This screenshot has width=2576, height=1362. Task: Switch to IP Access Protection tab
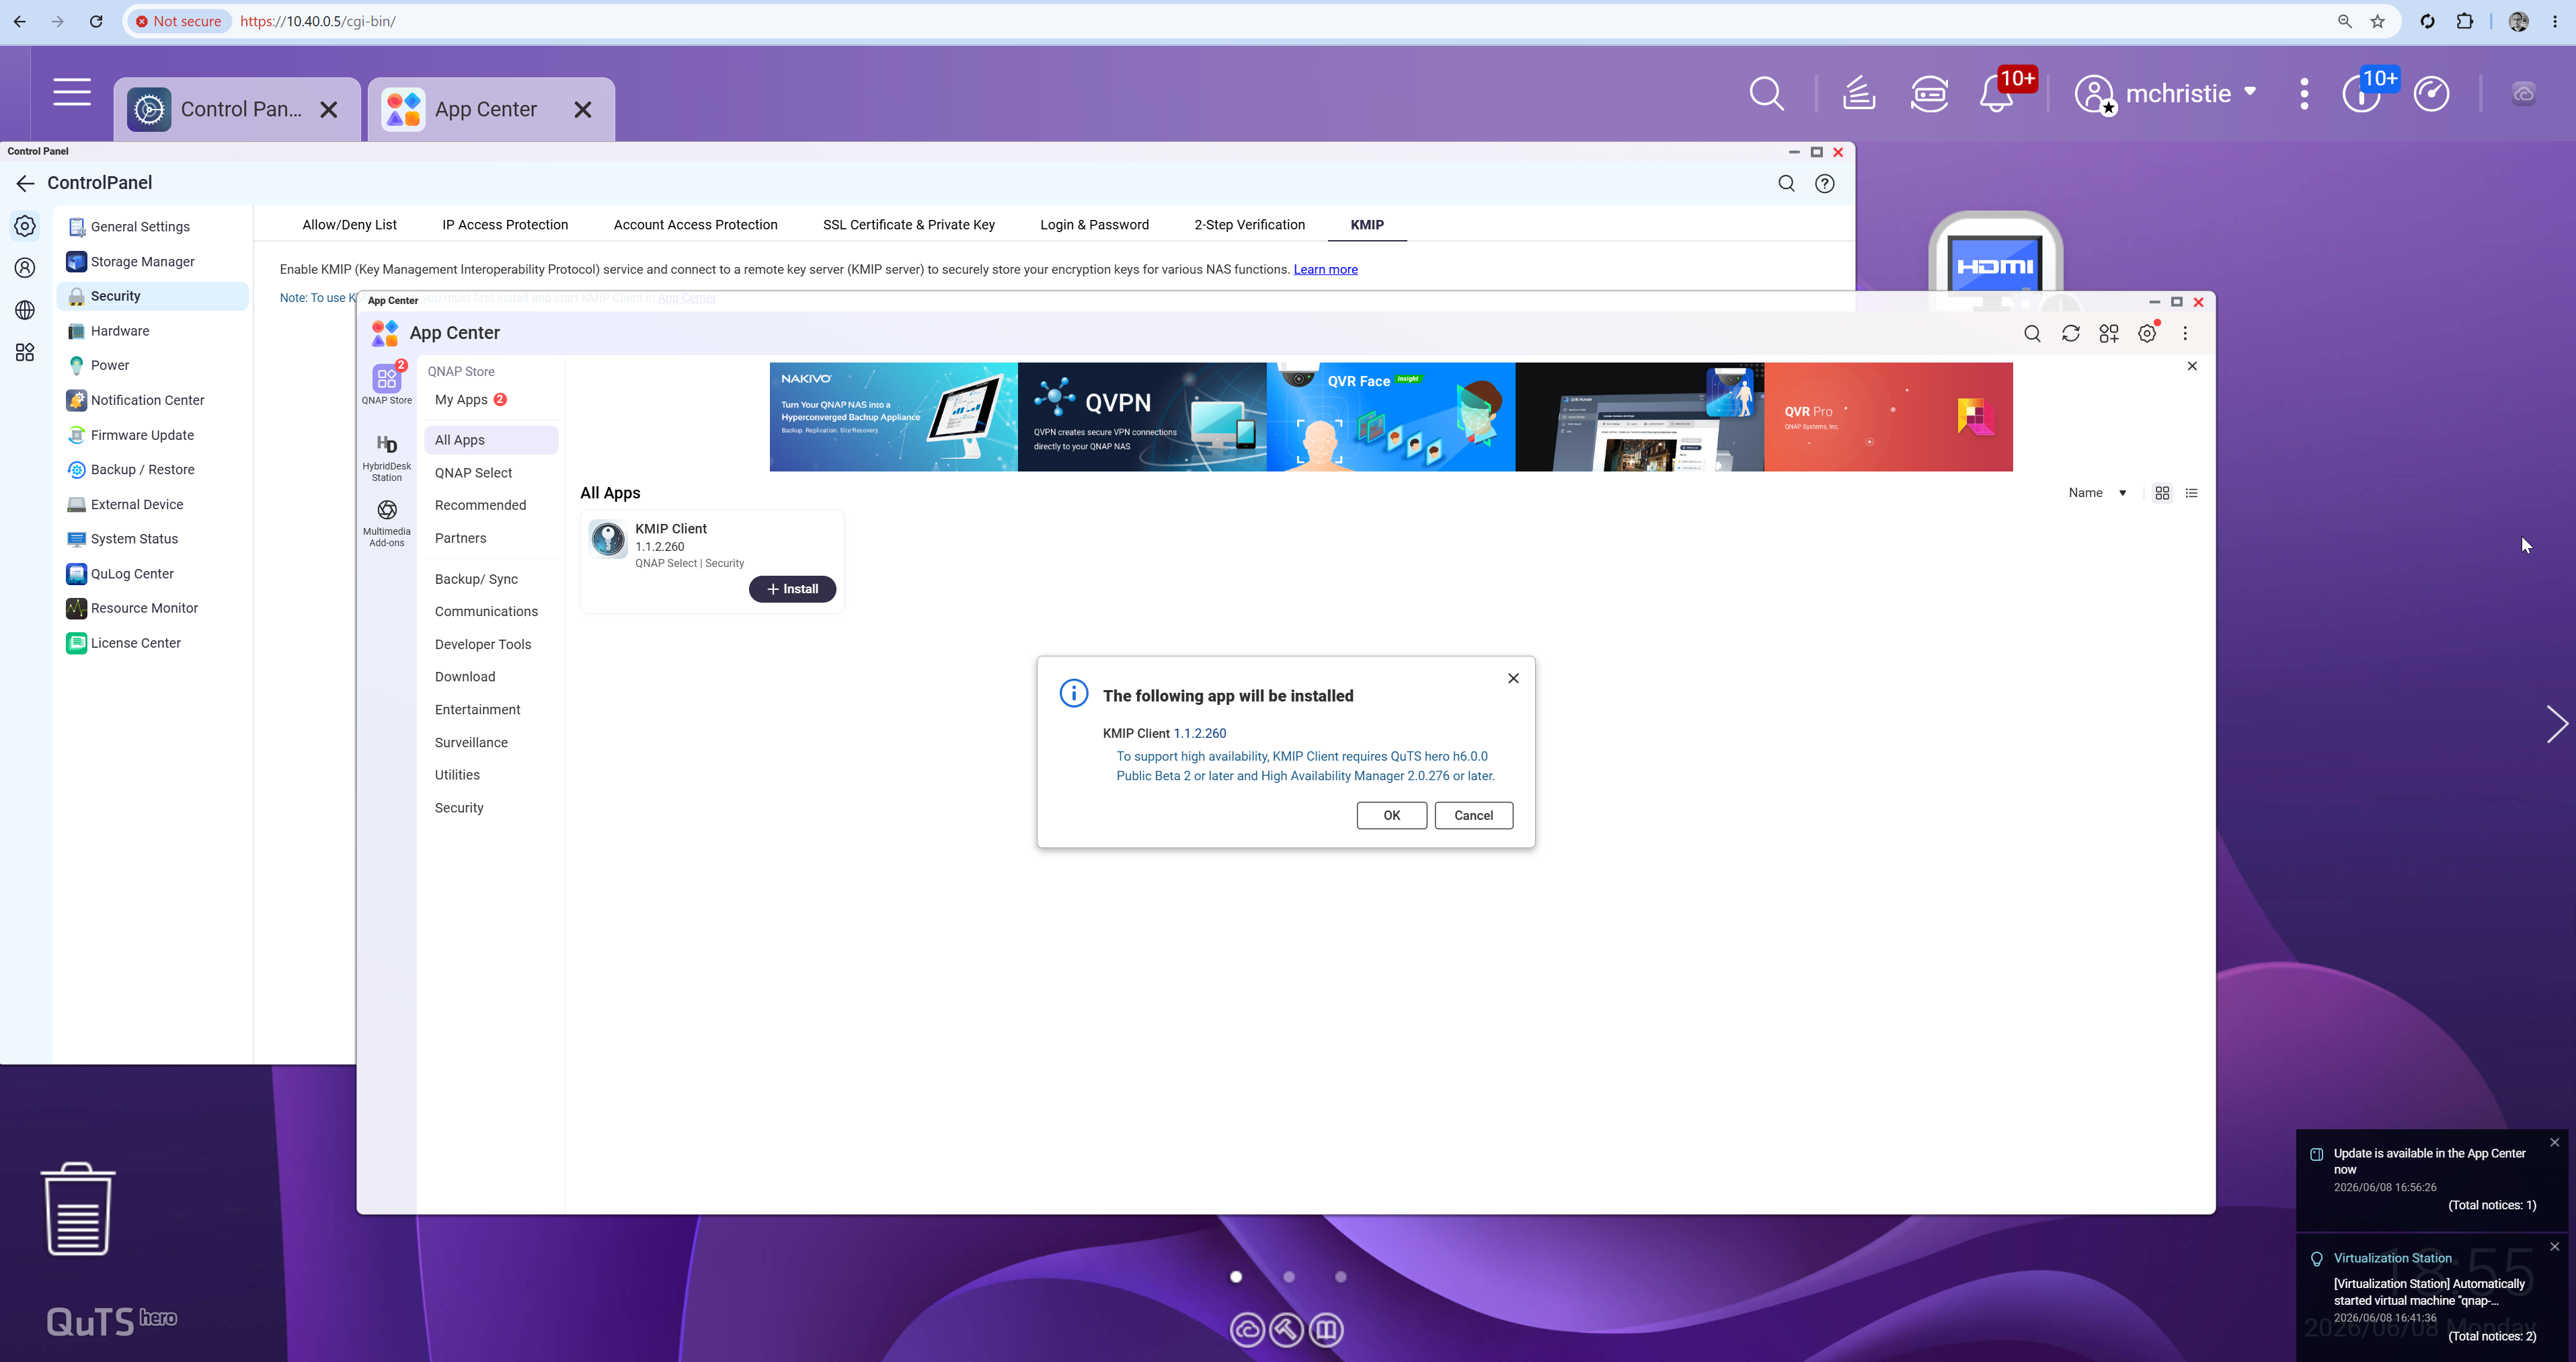pyautogui.click(x=505, y=225)
